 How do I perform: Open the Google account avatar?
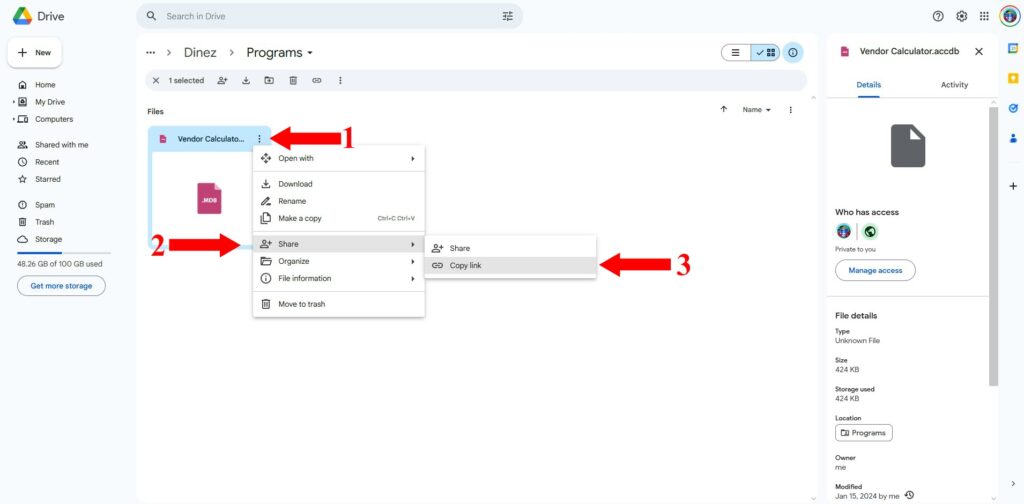tap(1009, 16)
